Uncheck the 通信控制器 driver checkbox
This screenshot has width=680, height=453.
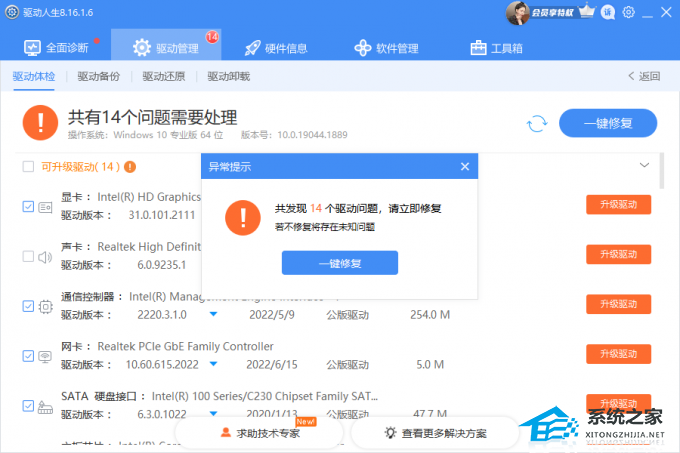(x=28, y=306)
